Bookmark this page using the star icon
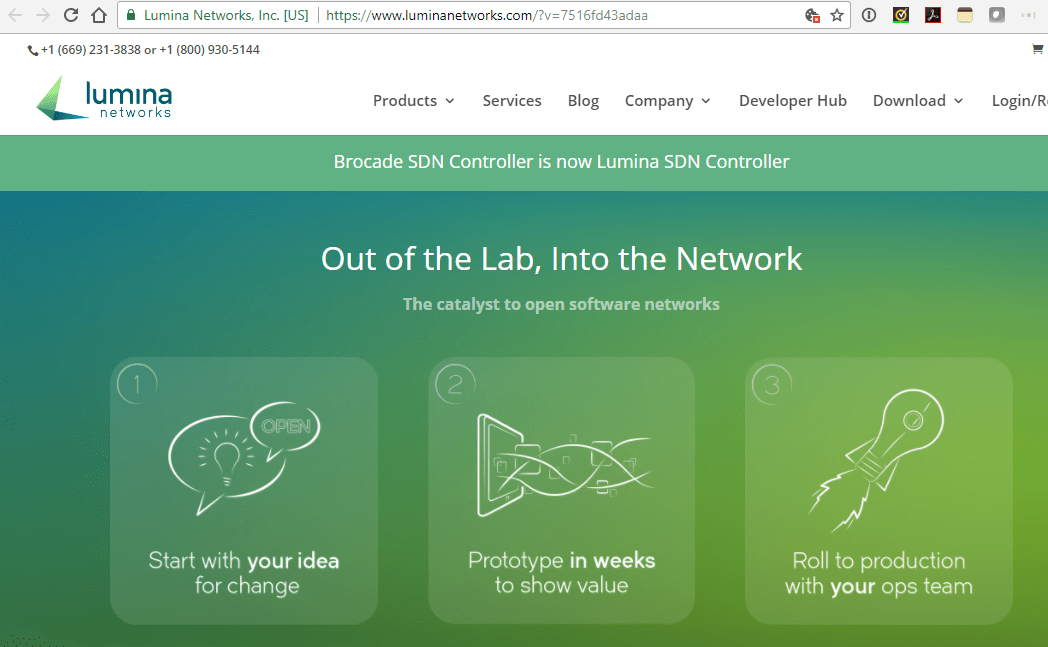 tap(837, 15)
